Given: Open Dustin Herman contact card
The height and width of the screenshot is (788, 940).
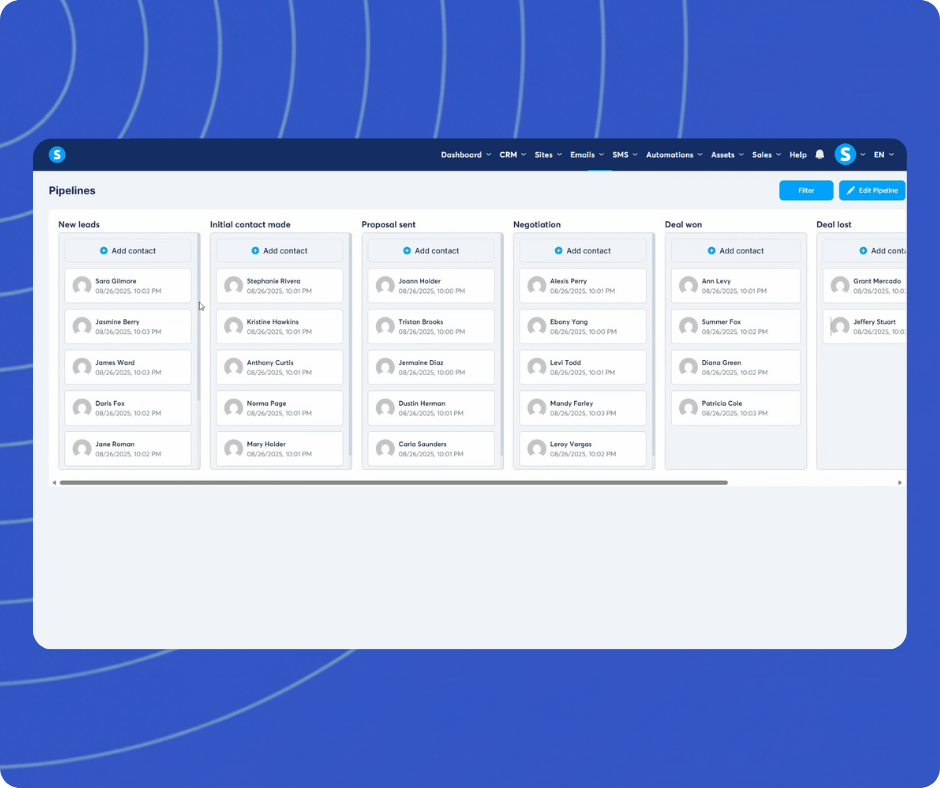Looking at the screenshot, I should click(431, 408).
